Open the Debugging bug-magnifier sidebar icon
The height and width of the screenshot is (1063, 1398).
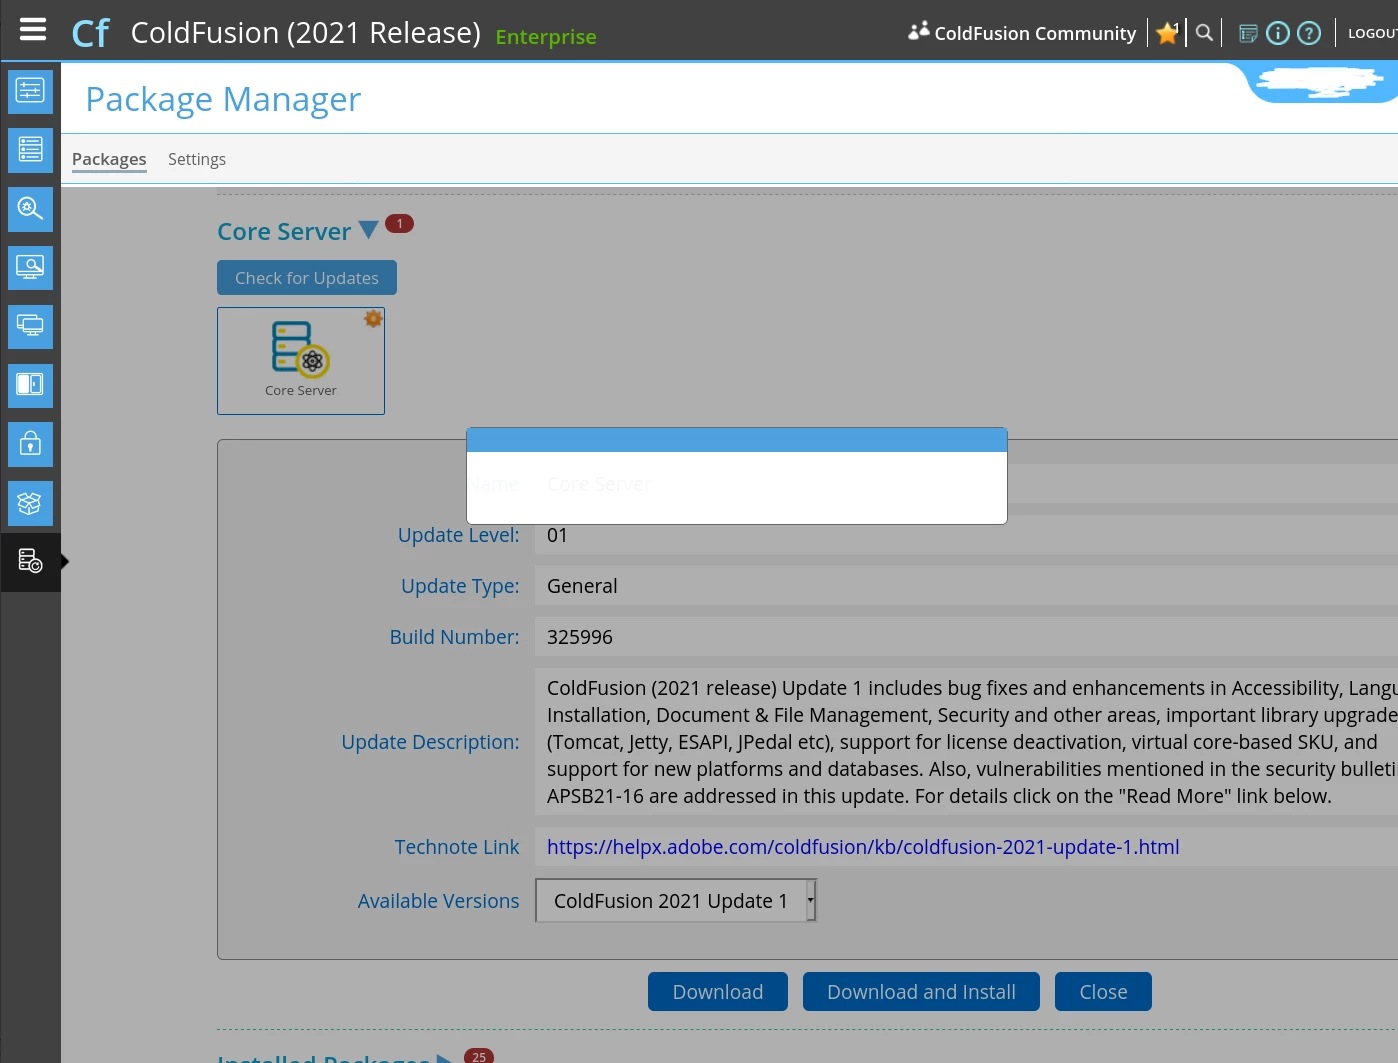(30, 209)
